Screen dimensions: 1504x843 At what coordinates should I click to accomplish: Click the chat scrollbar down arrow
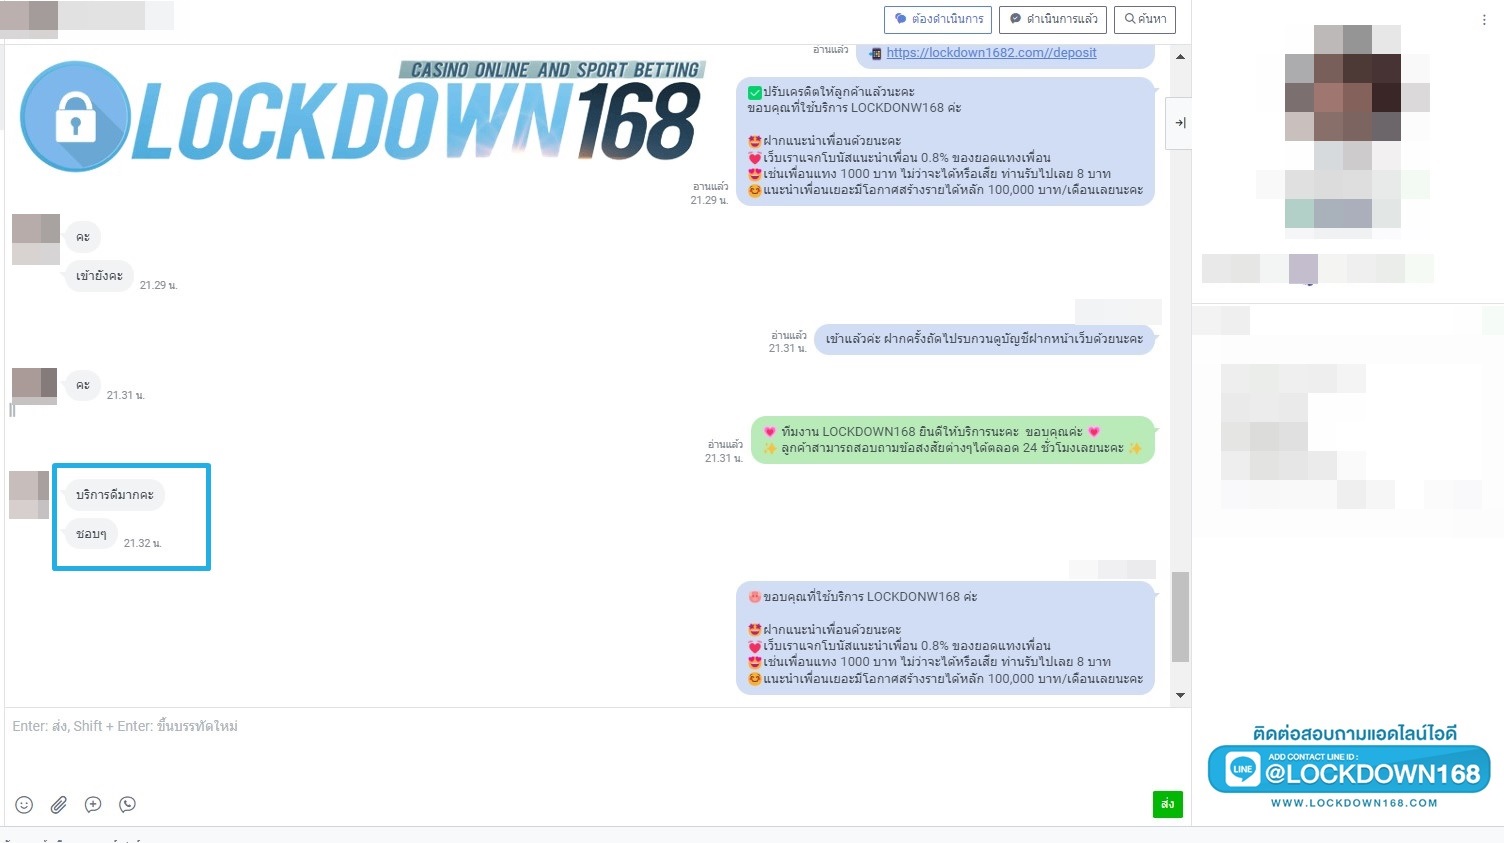click(1180, 695)
